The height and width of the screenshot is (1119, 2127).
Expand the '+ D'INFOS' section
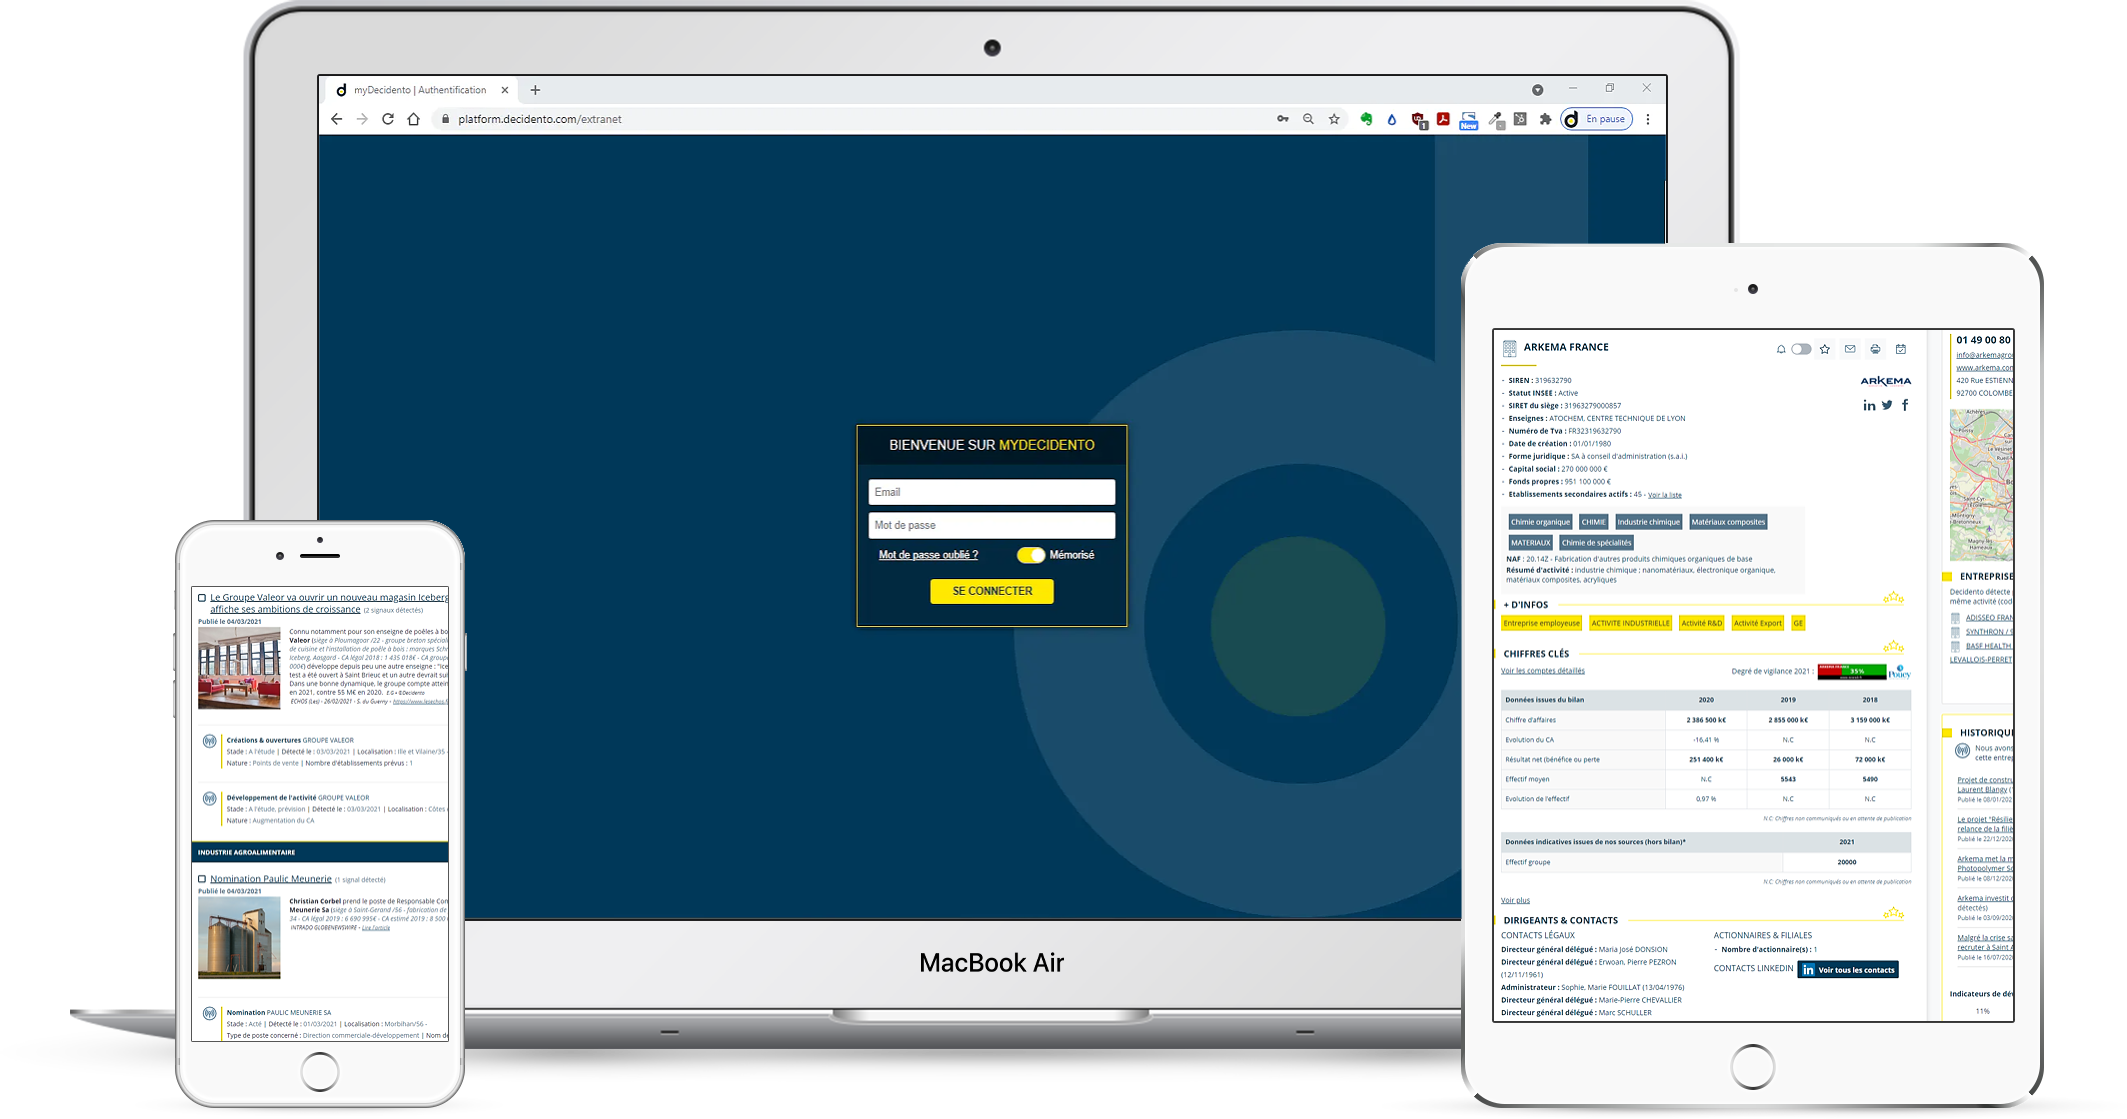[1526, 605]
